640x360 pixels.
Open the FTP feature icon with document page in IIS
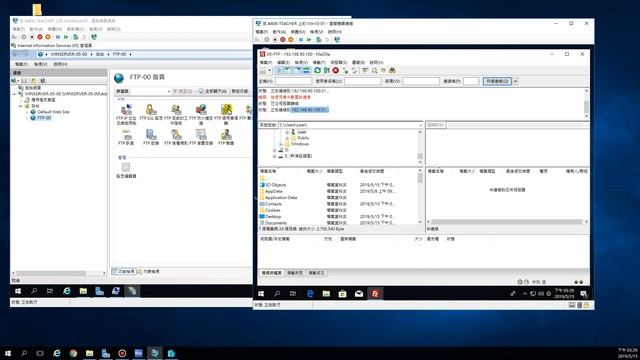click(151, 135)
